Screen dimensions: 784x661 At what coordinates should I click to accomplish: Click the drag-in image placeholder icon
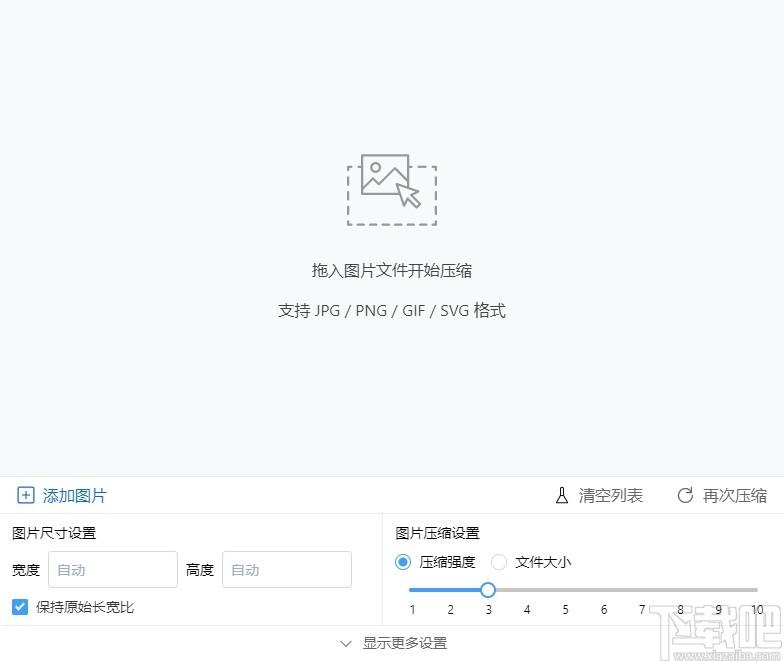coord(392,190)
